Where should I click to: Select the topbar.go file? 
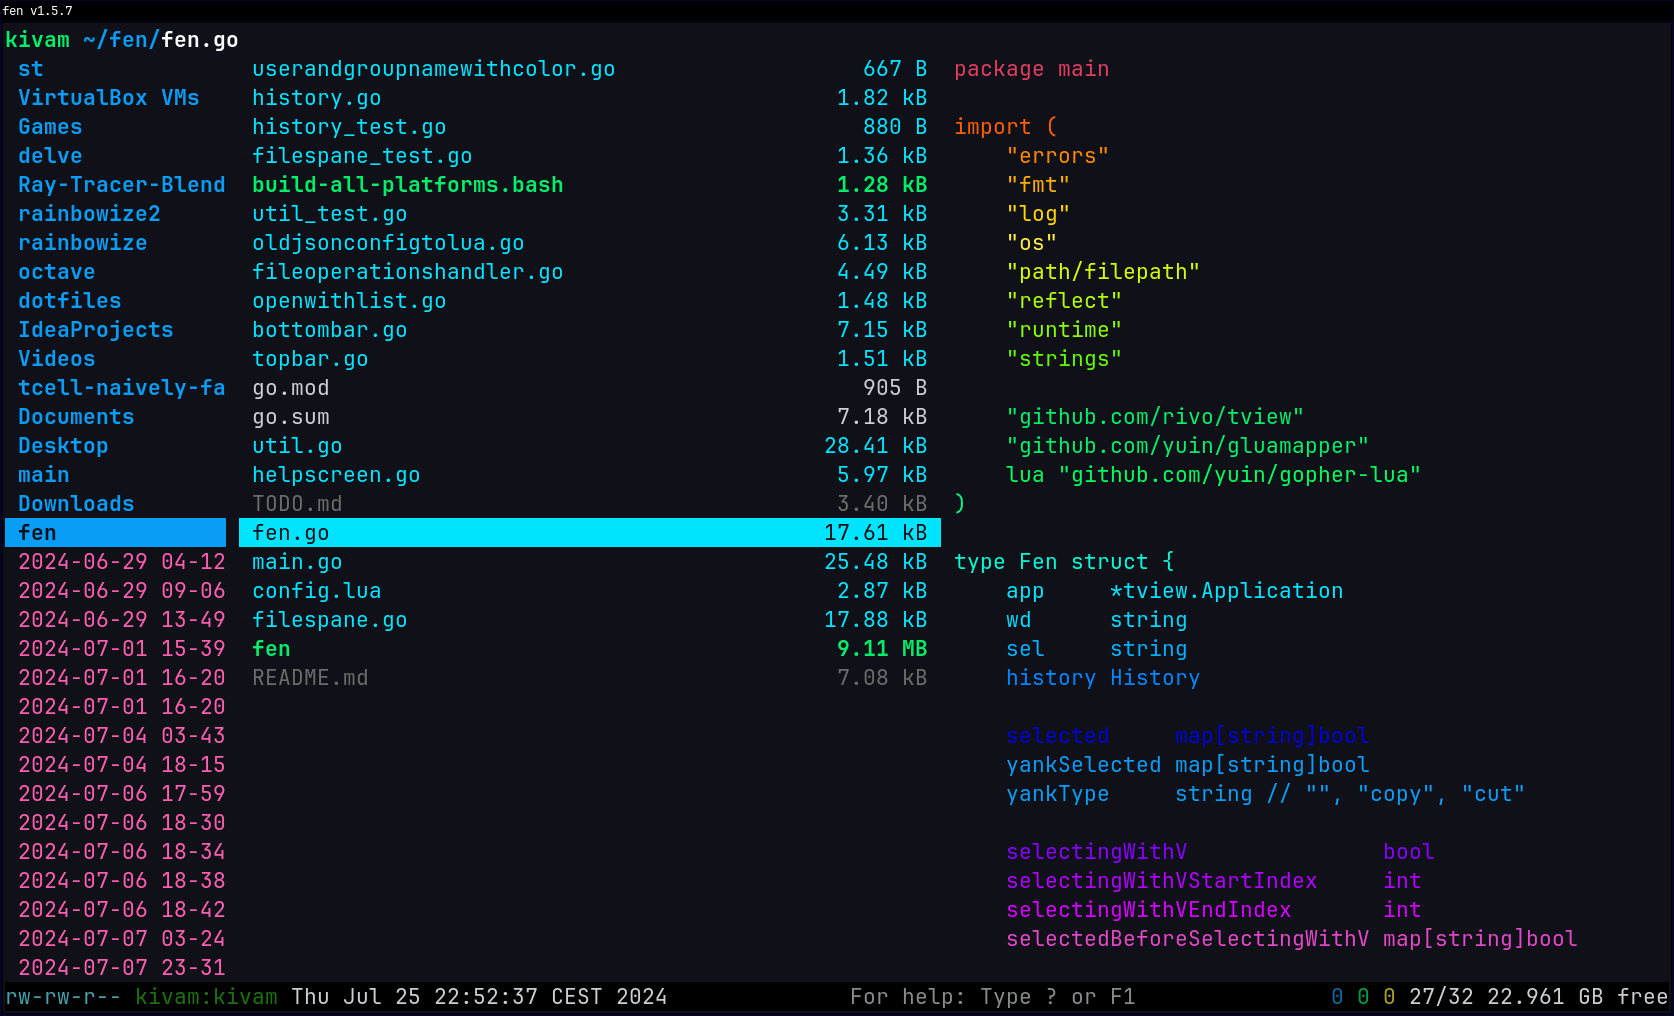click(590, 359)
